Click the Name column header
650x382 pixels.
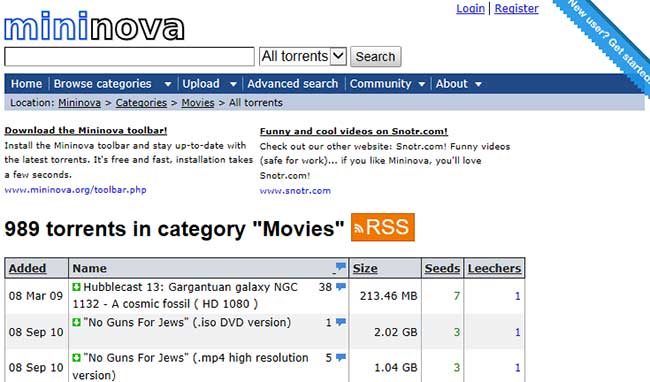coord(90,268)
